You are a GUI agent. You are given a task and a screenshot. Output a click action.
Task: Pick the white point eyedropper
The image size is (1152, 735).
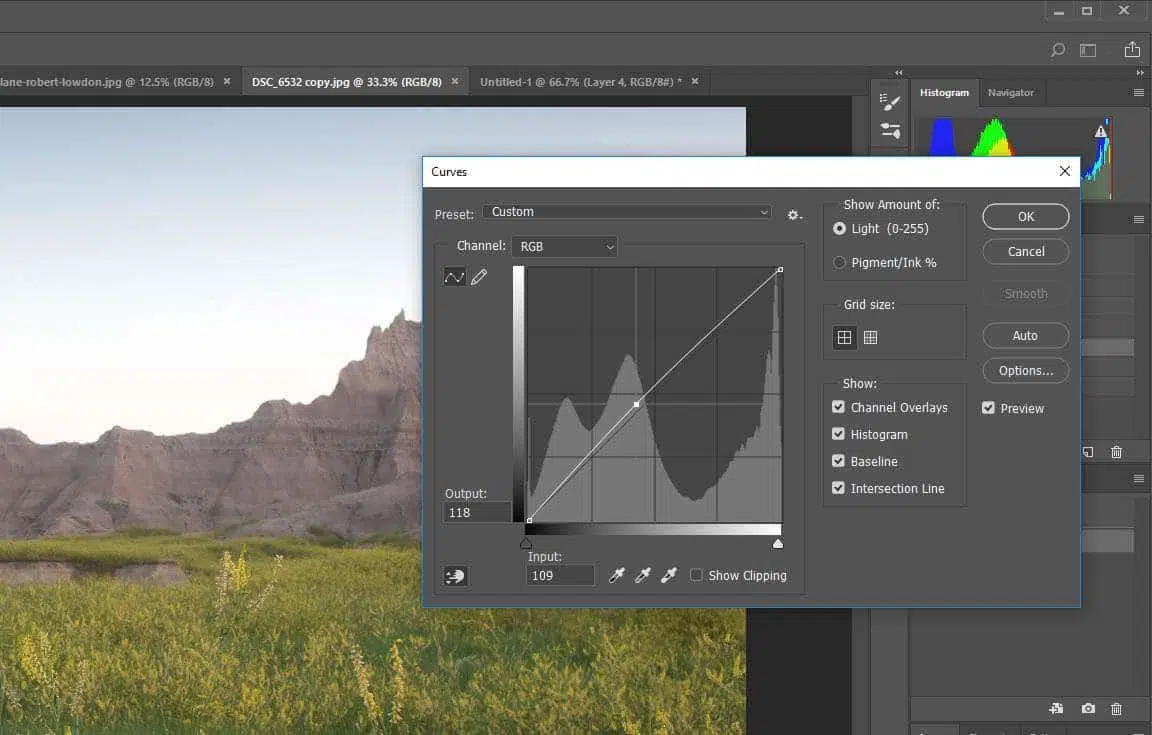click(x=669, y=575)
